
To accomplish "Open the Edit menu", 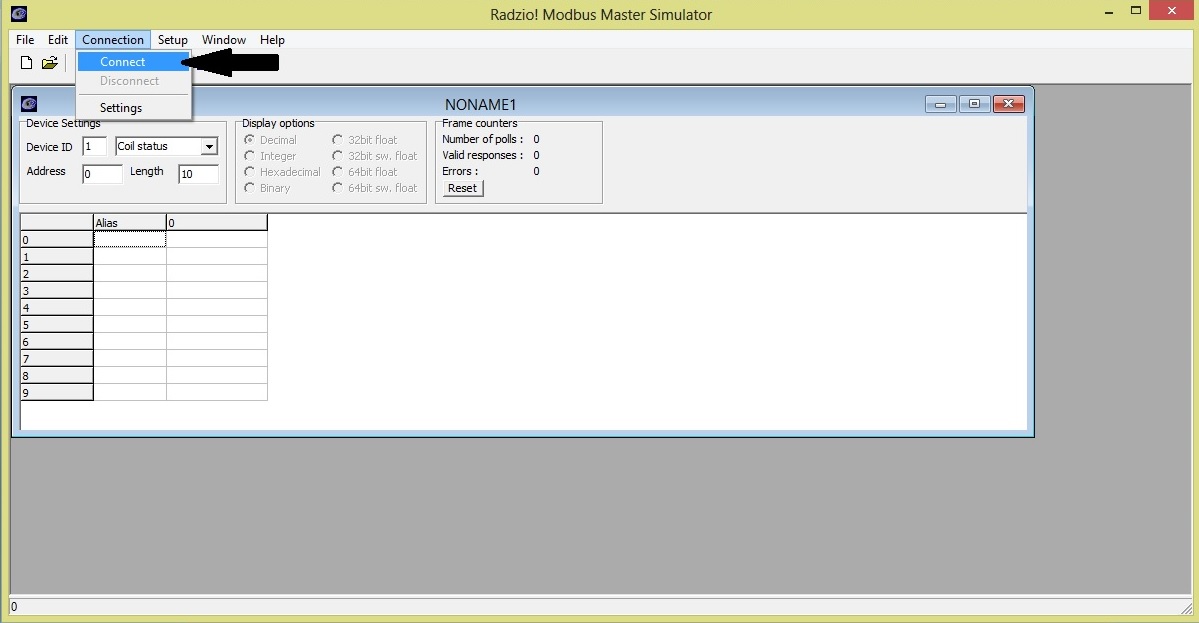I will coord(57,40).
